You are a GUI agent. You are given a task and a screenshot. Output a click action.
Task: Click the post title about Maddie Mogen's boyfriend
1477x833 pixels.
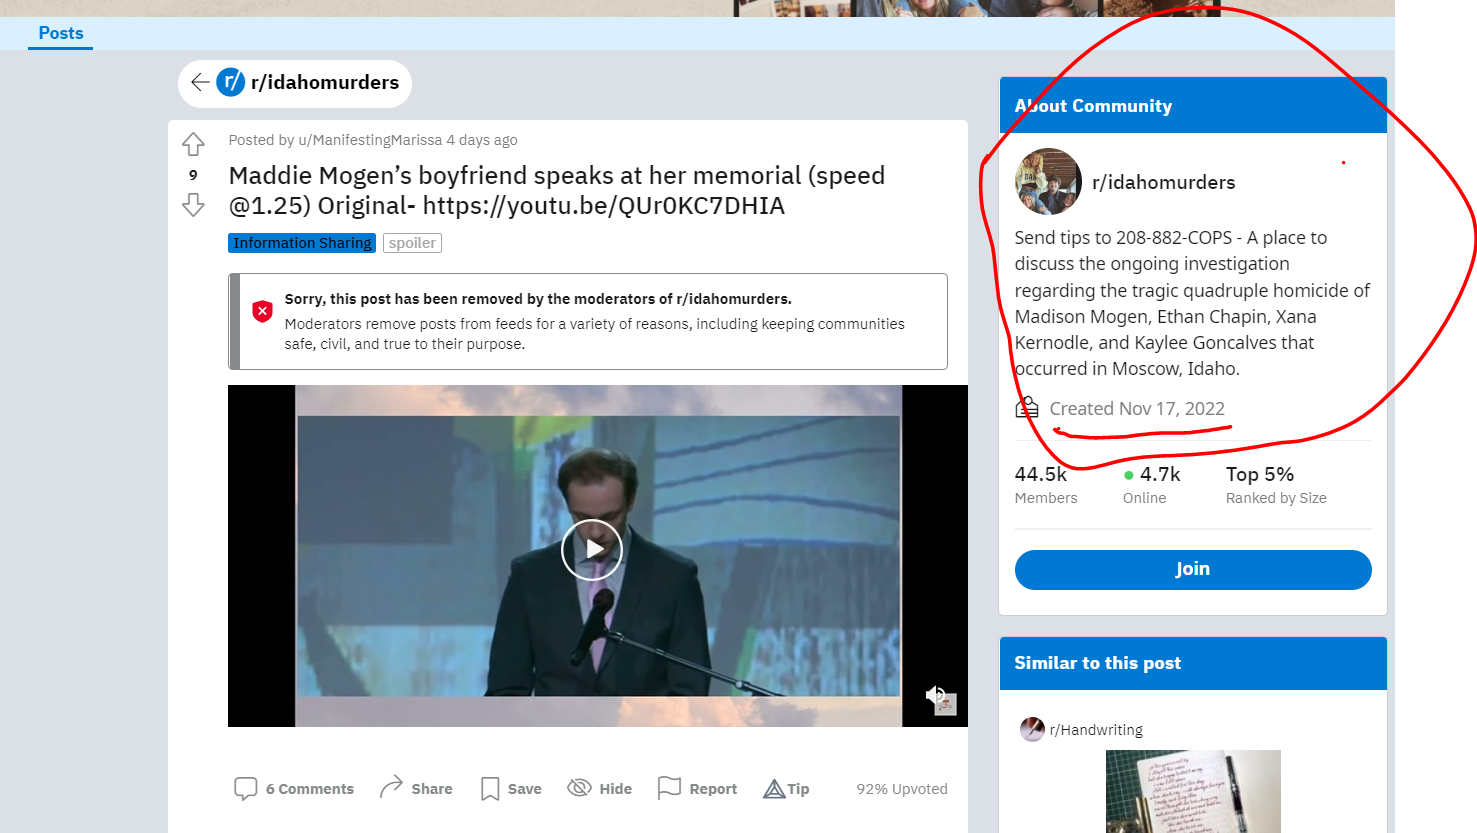[x=557, y=190]
